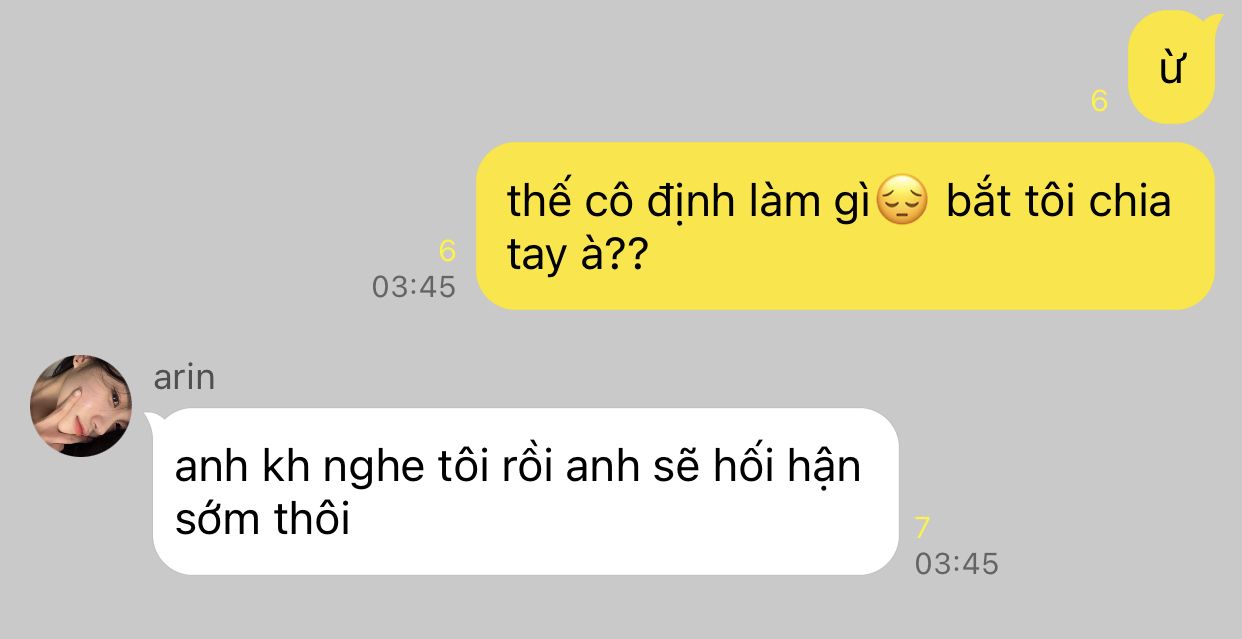1242x639 pixels.
Task: Click unread count 7 beside arin's message
Action: tap(923, 529)
